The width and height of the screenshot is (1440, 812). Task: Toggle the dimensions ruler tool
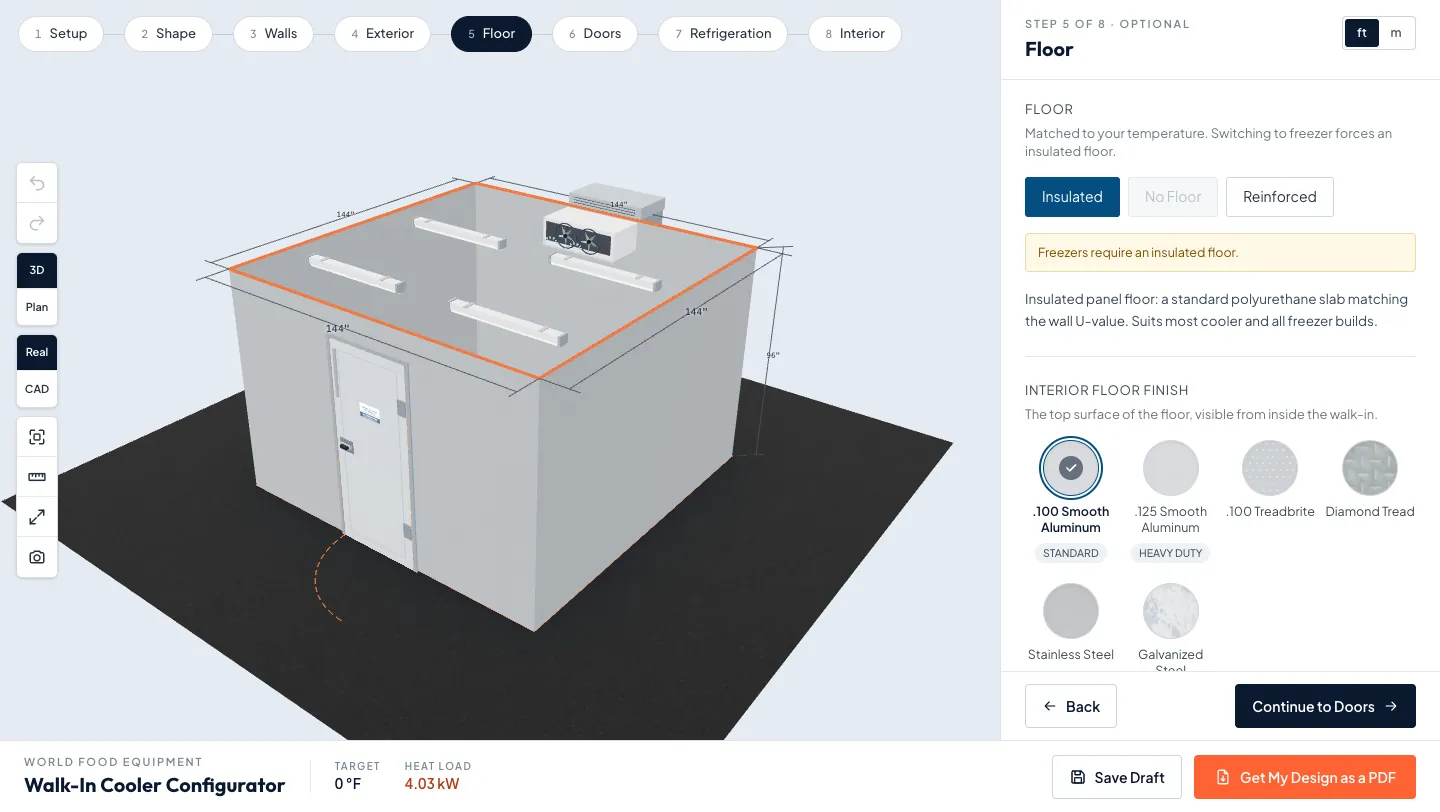[37, 477]
